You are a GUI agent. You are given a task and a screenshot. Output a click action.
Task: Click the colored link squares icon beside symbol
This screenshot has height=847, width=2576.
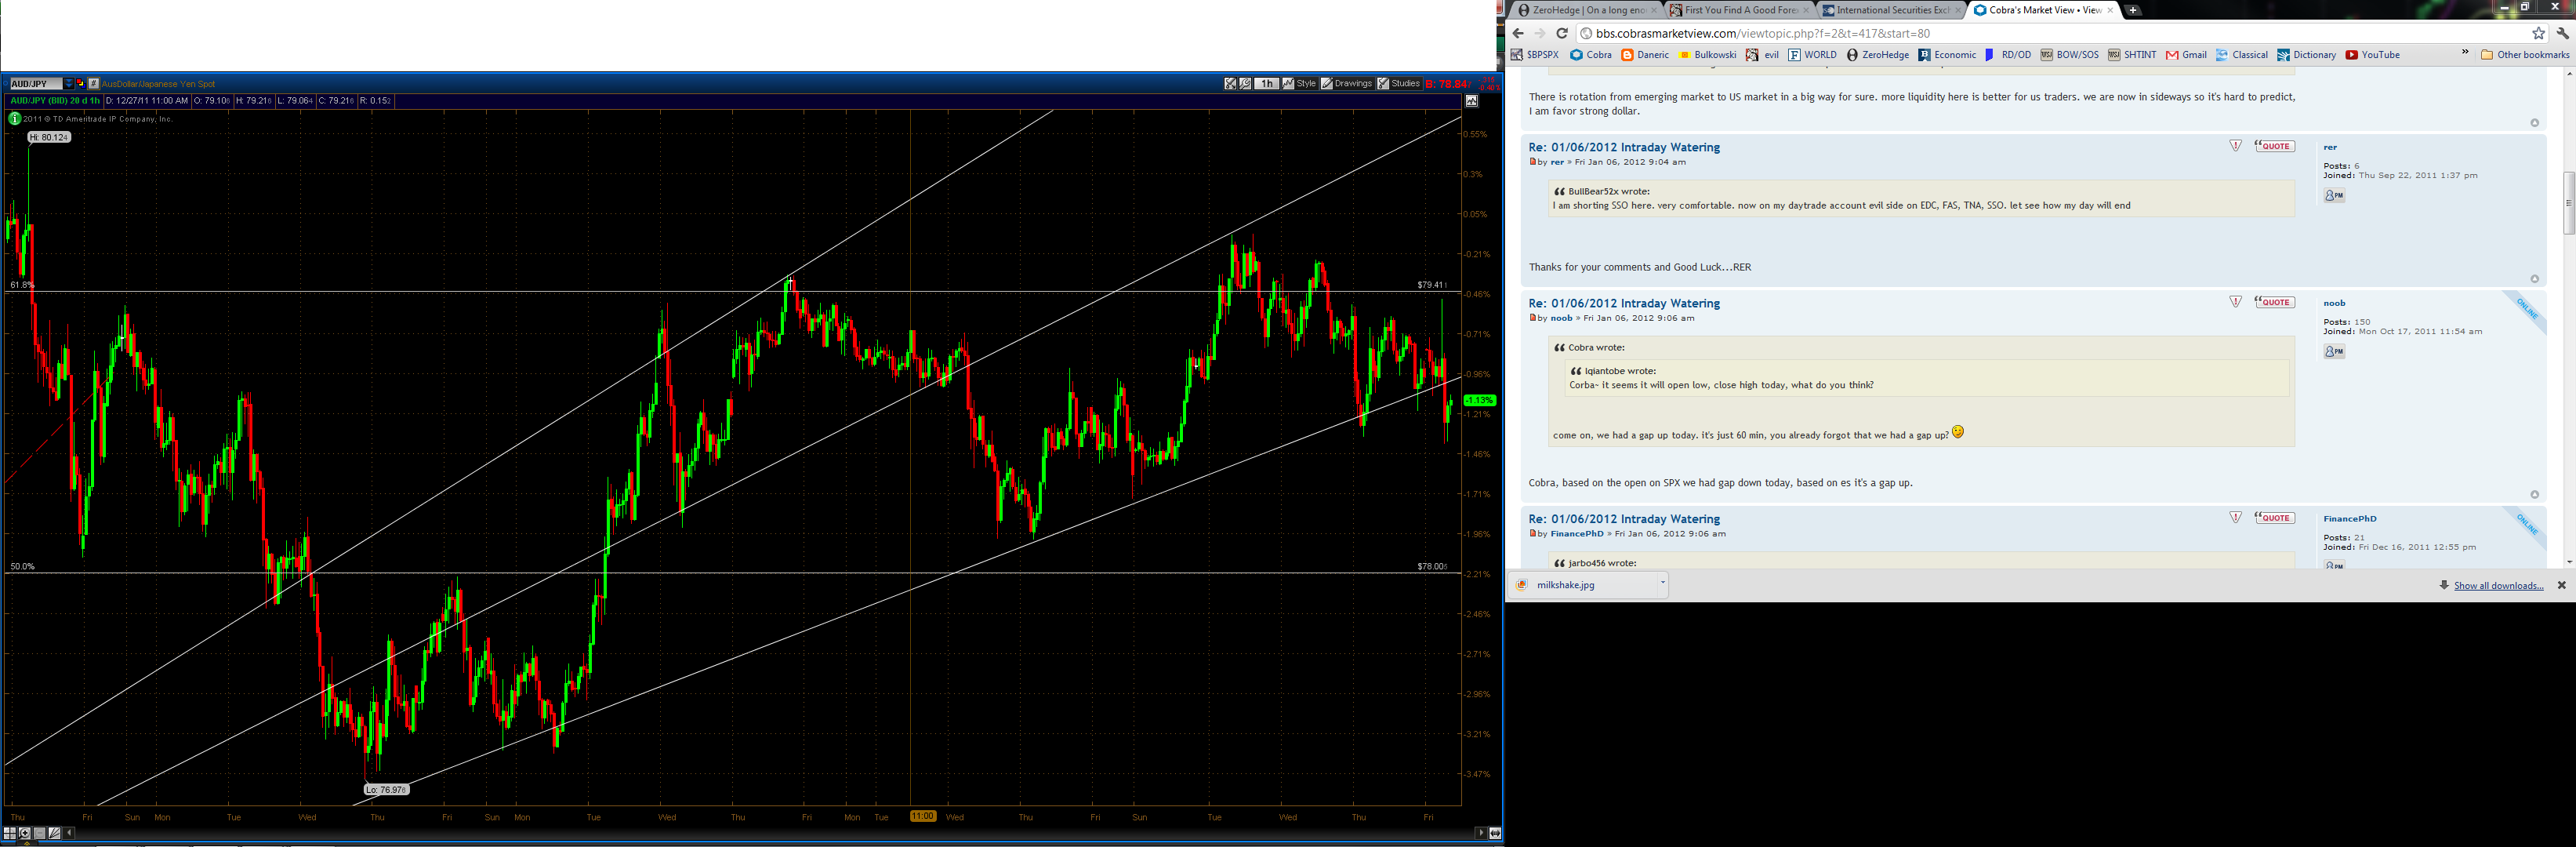[81, 84]
